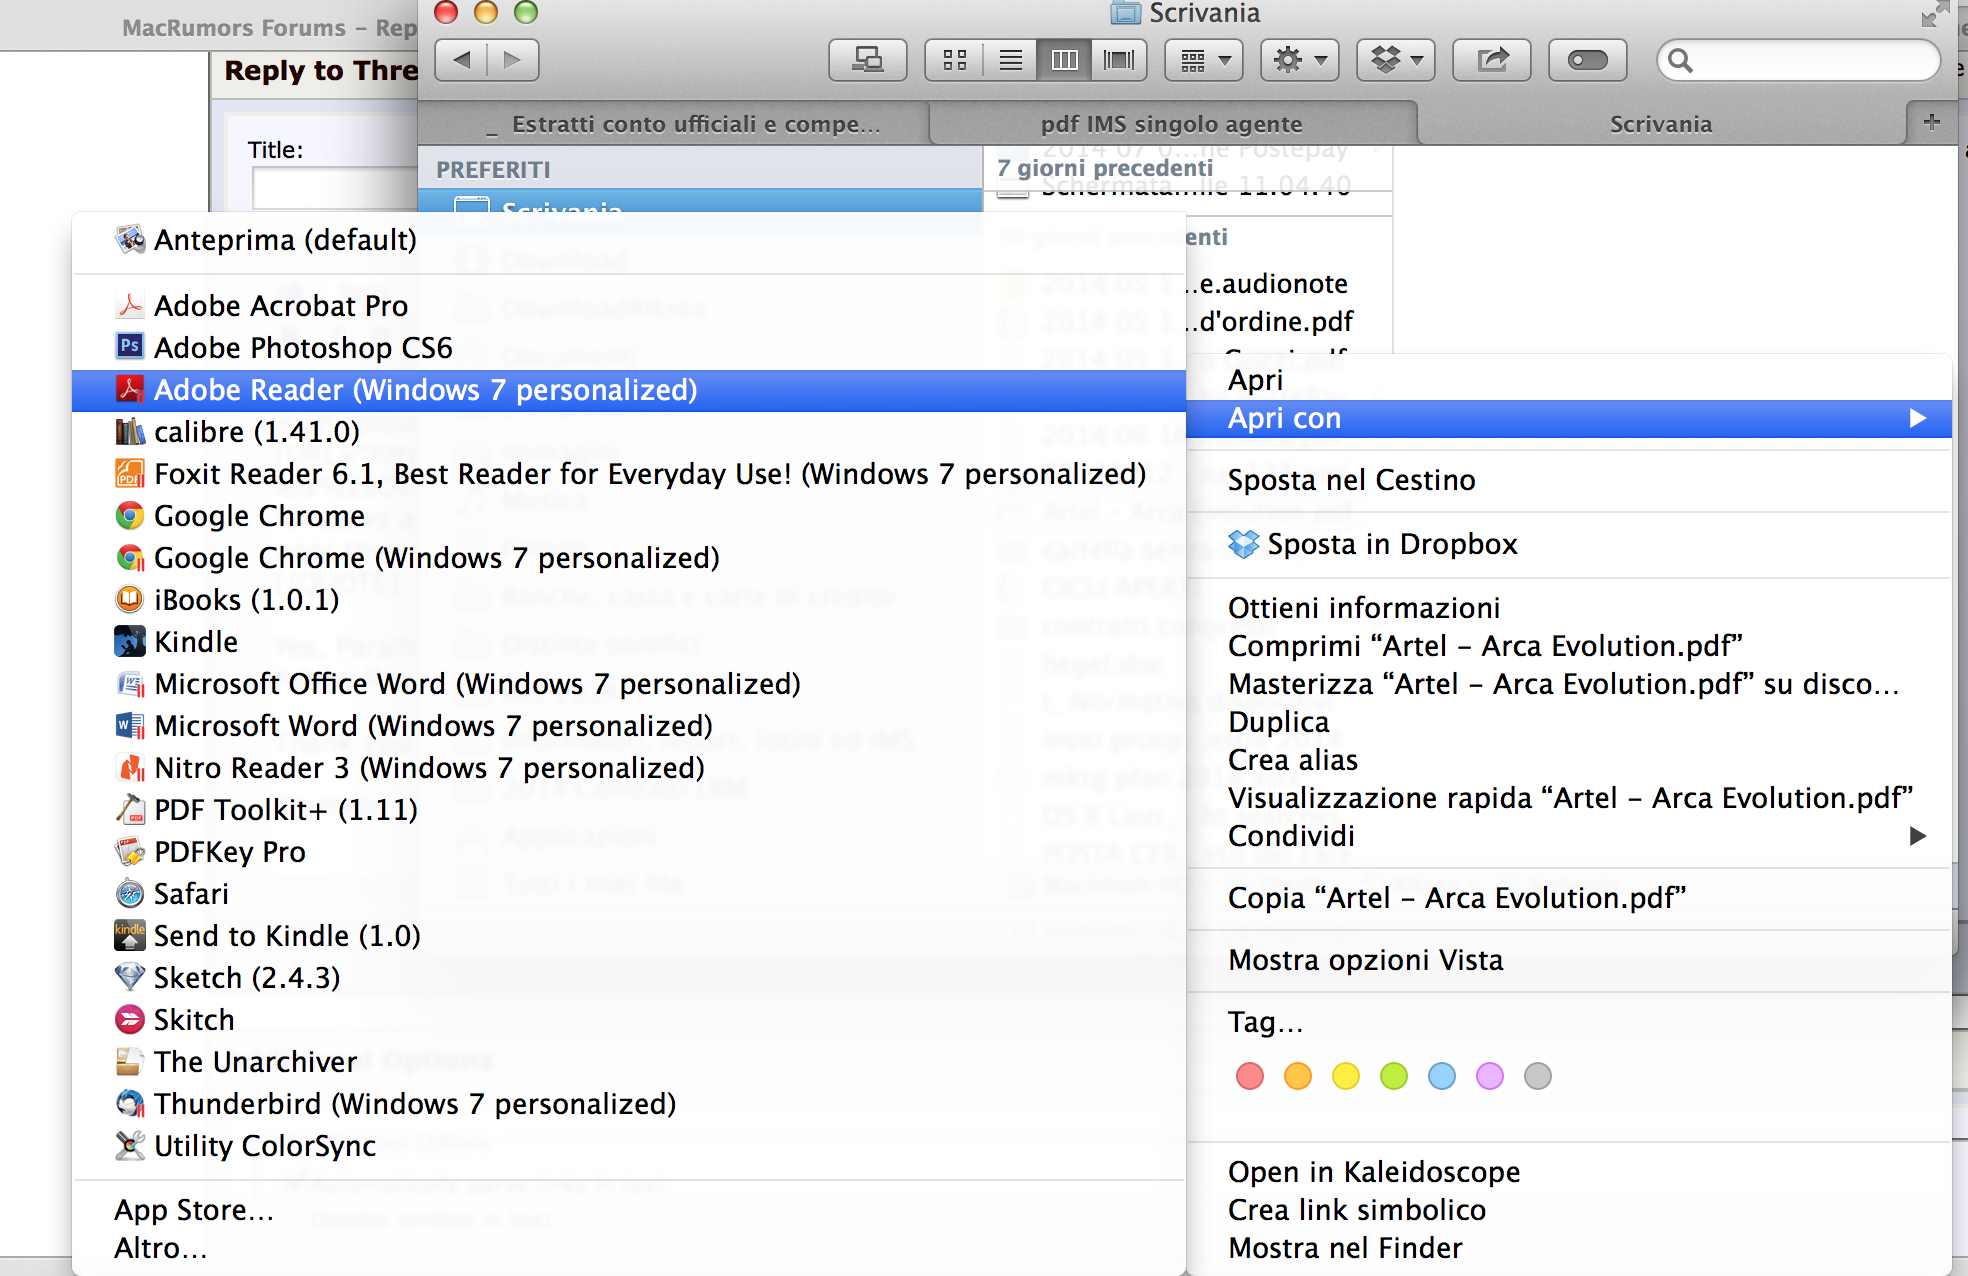
Task: Click Apri in the context menu
Action: [1569, 380]
